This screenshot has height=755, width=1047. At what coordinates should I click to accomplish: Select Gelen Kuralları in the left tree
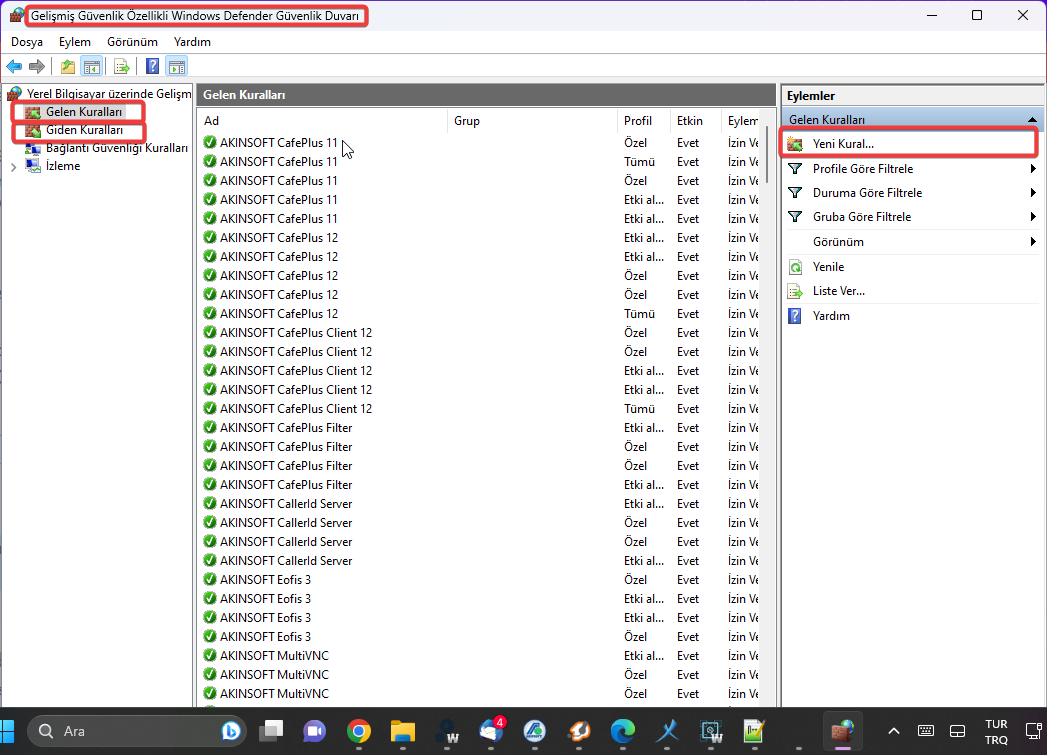[x=83, y=111]
